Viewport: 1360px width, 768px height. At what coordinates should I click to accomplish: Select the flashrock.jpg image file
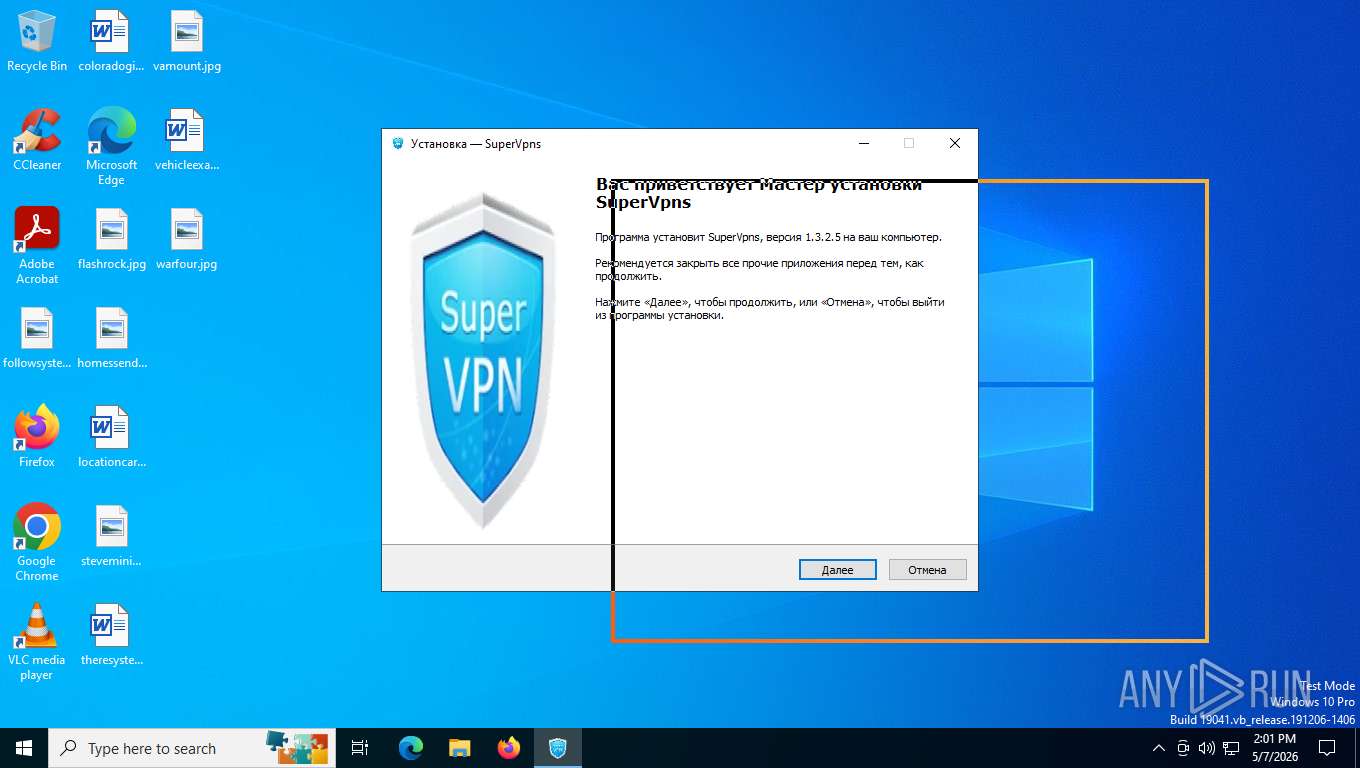112,239
